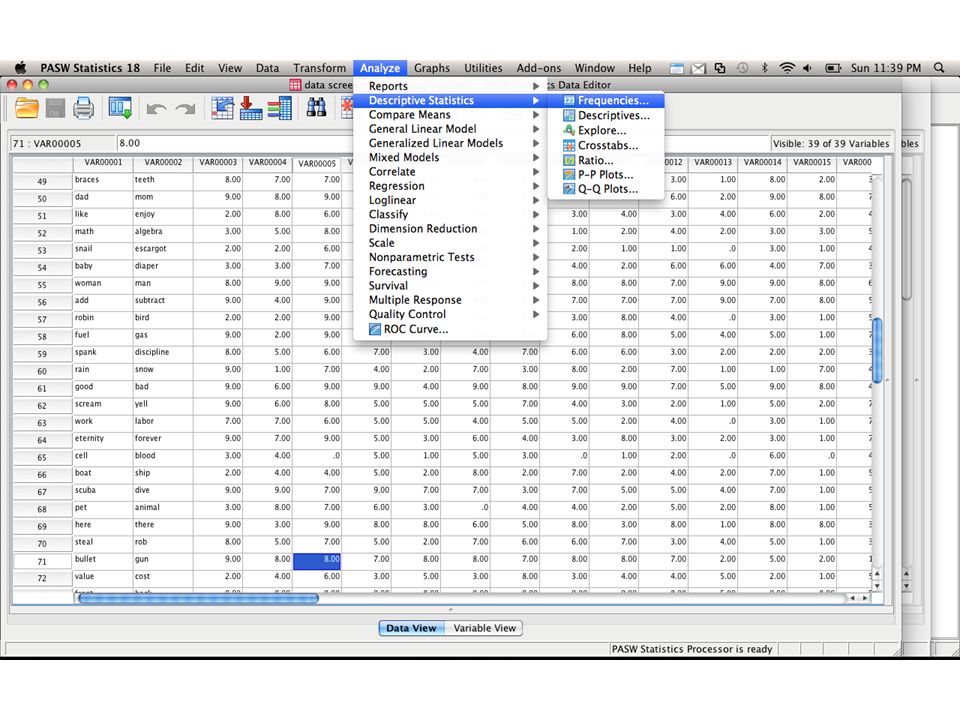The height and width of the screenshot is (720, 960).
Task: Open the File menu
Action: coord(162,68)
